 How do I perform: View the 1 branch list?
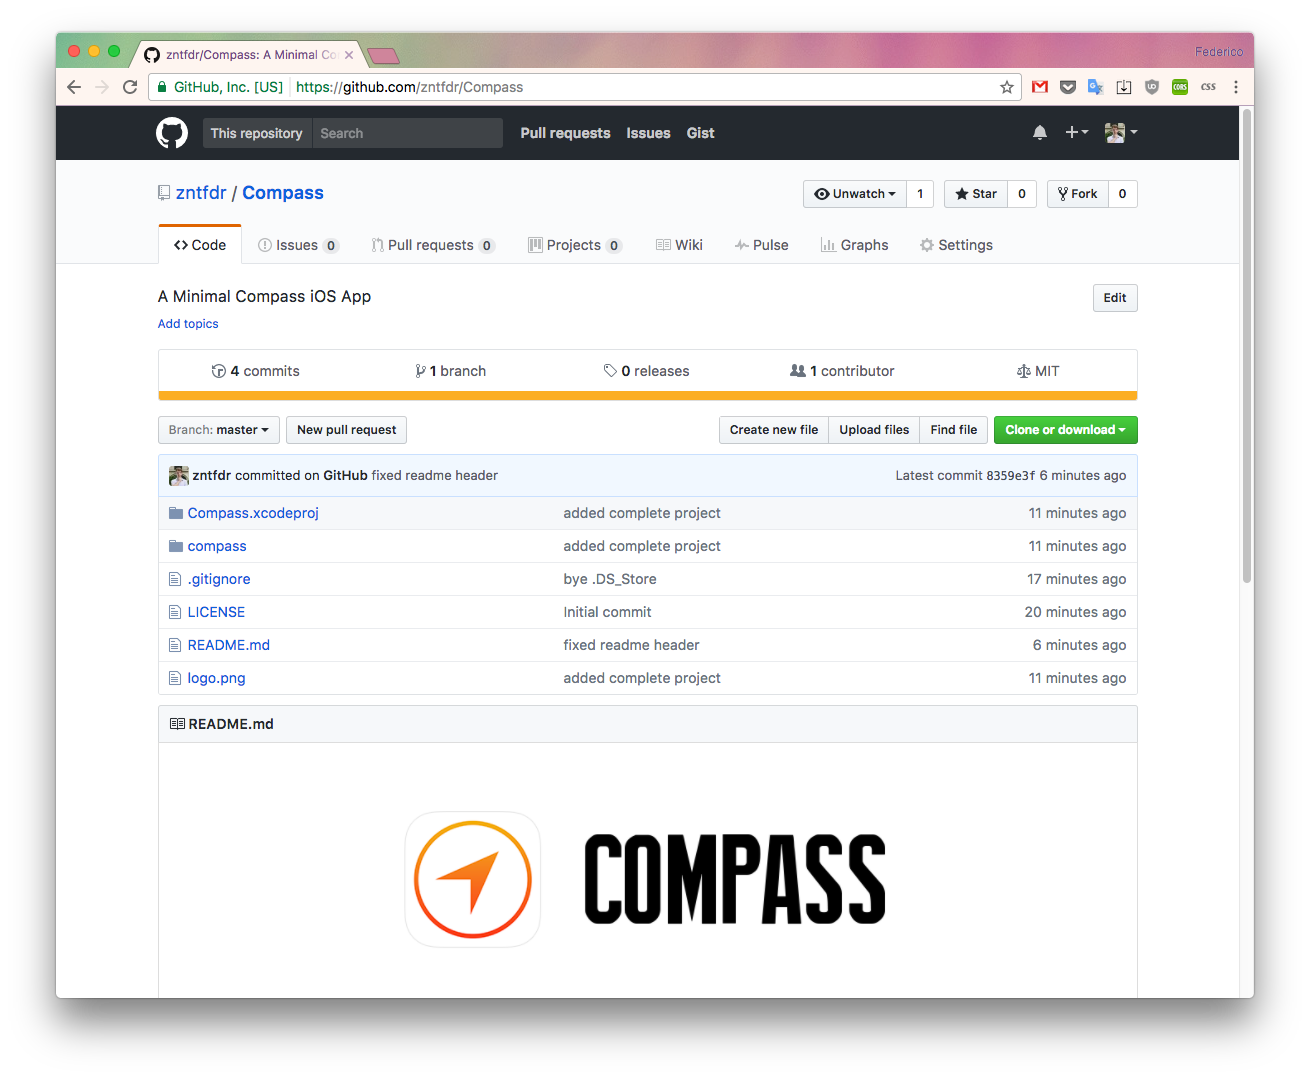pos(451,371)
